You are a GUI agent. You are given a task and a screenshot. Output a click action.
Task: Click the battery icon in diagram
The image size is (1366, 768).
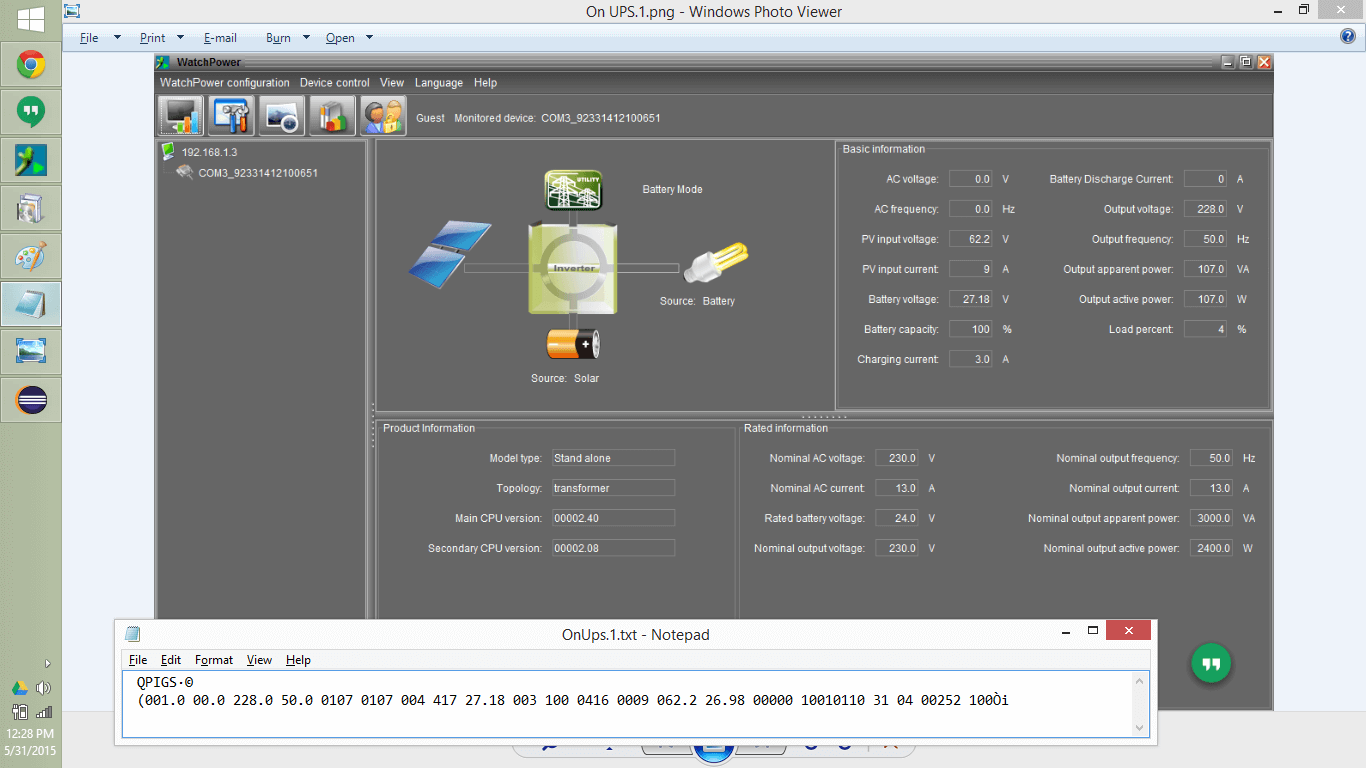(573, 345)
